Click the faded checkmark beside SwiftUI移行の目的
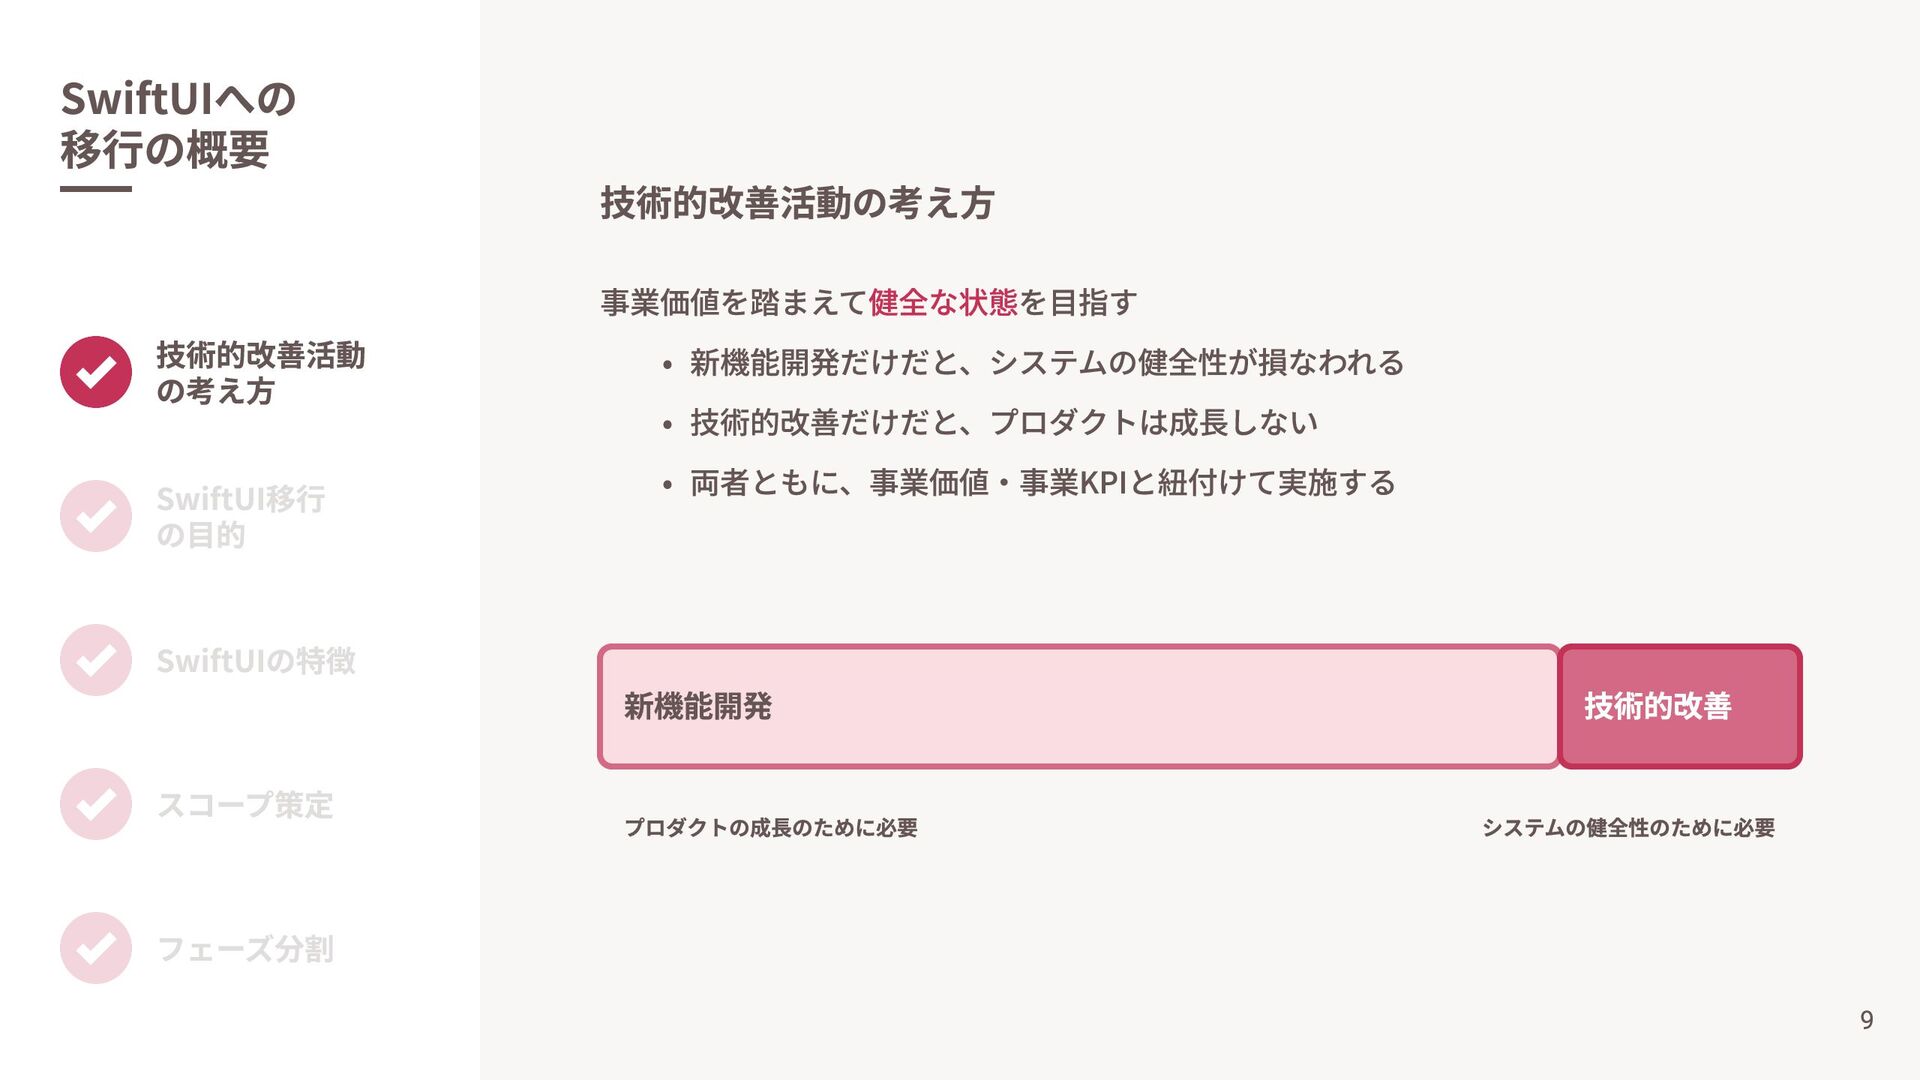This screenshot has width=1920, height=1080. pyautogui.click(x=96, y=516)
